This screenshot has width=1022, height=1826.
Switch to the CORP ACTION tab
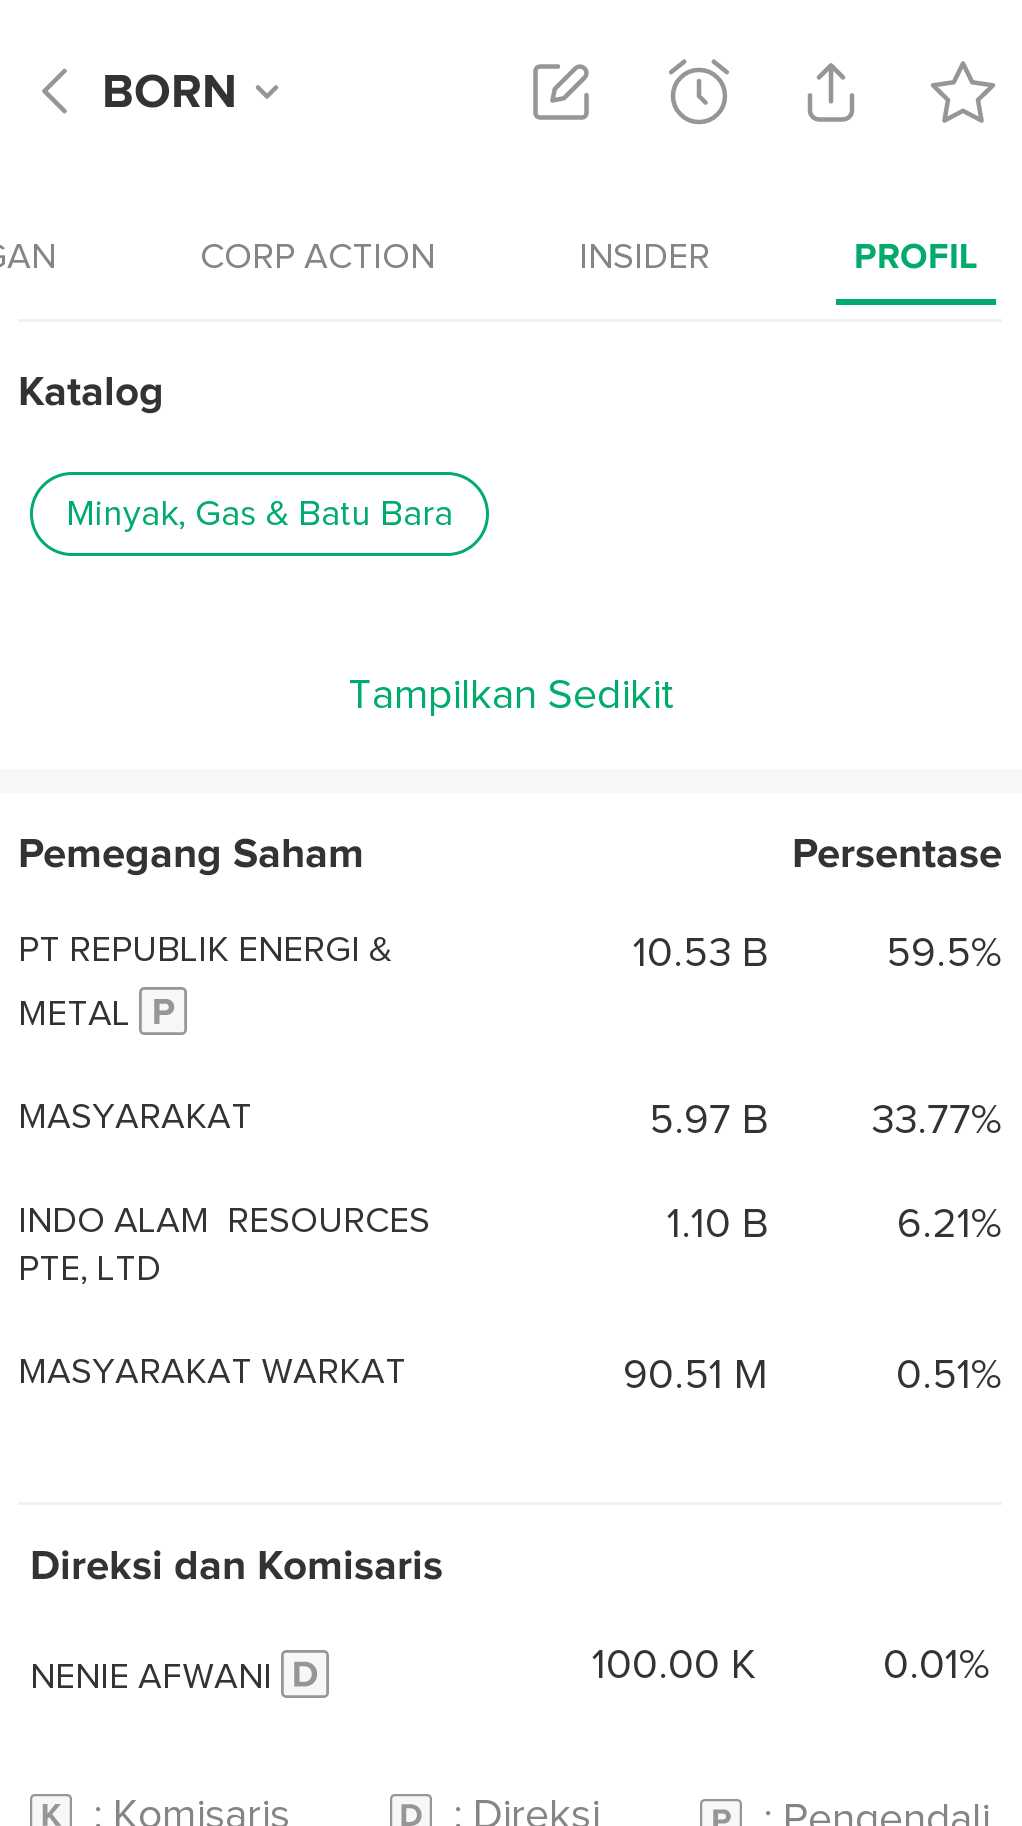pyautogui.click(x=317, y=257)
